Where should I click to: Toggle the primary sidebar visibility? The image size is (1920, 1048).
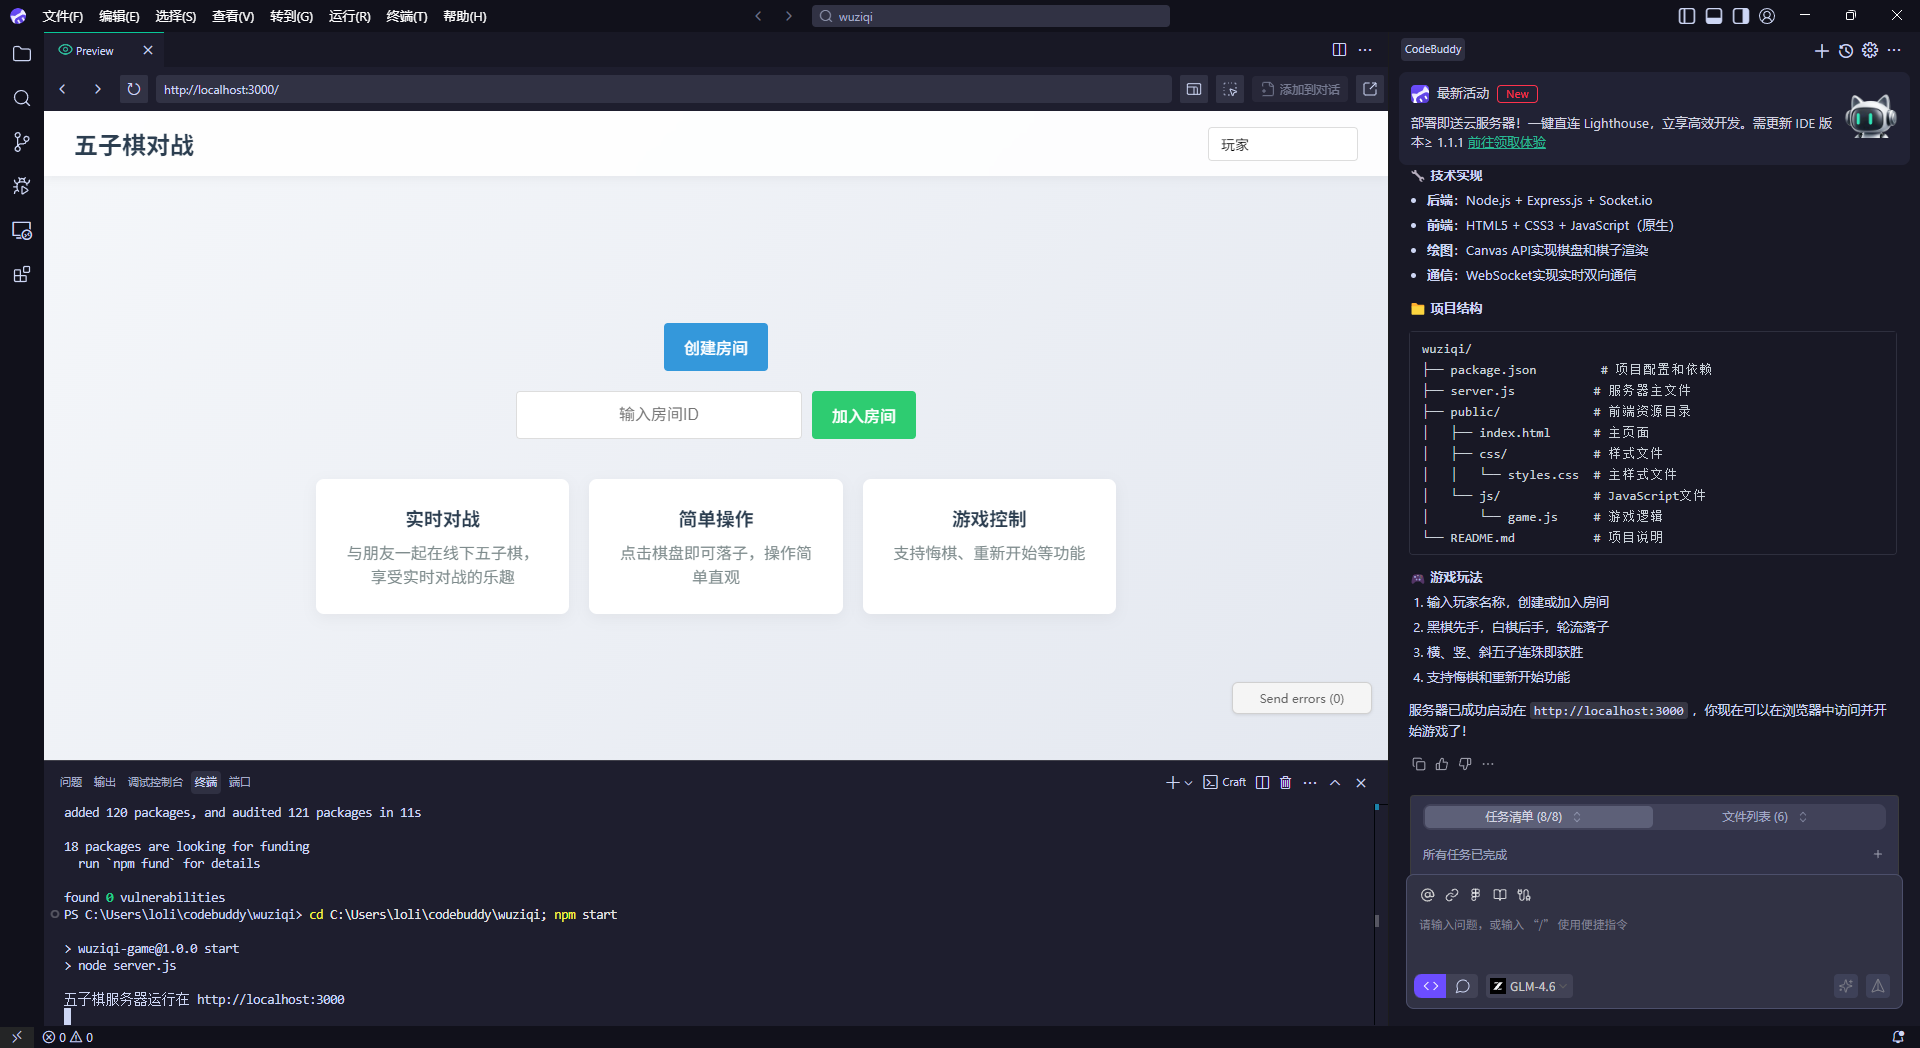[1687, 16]
